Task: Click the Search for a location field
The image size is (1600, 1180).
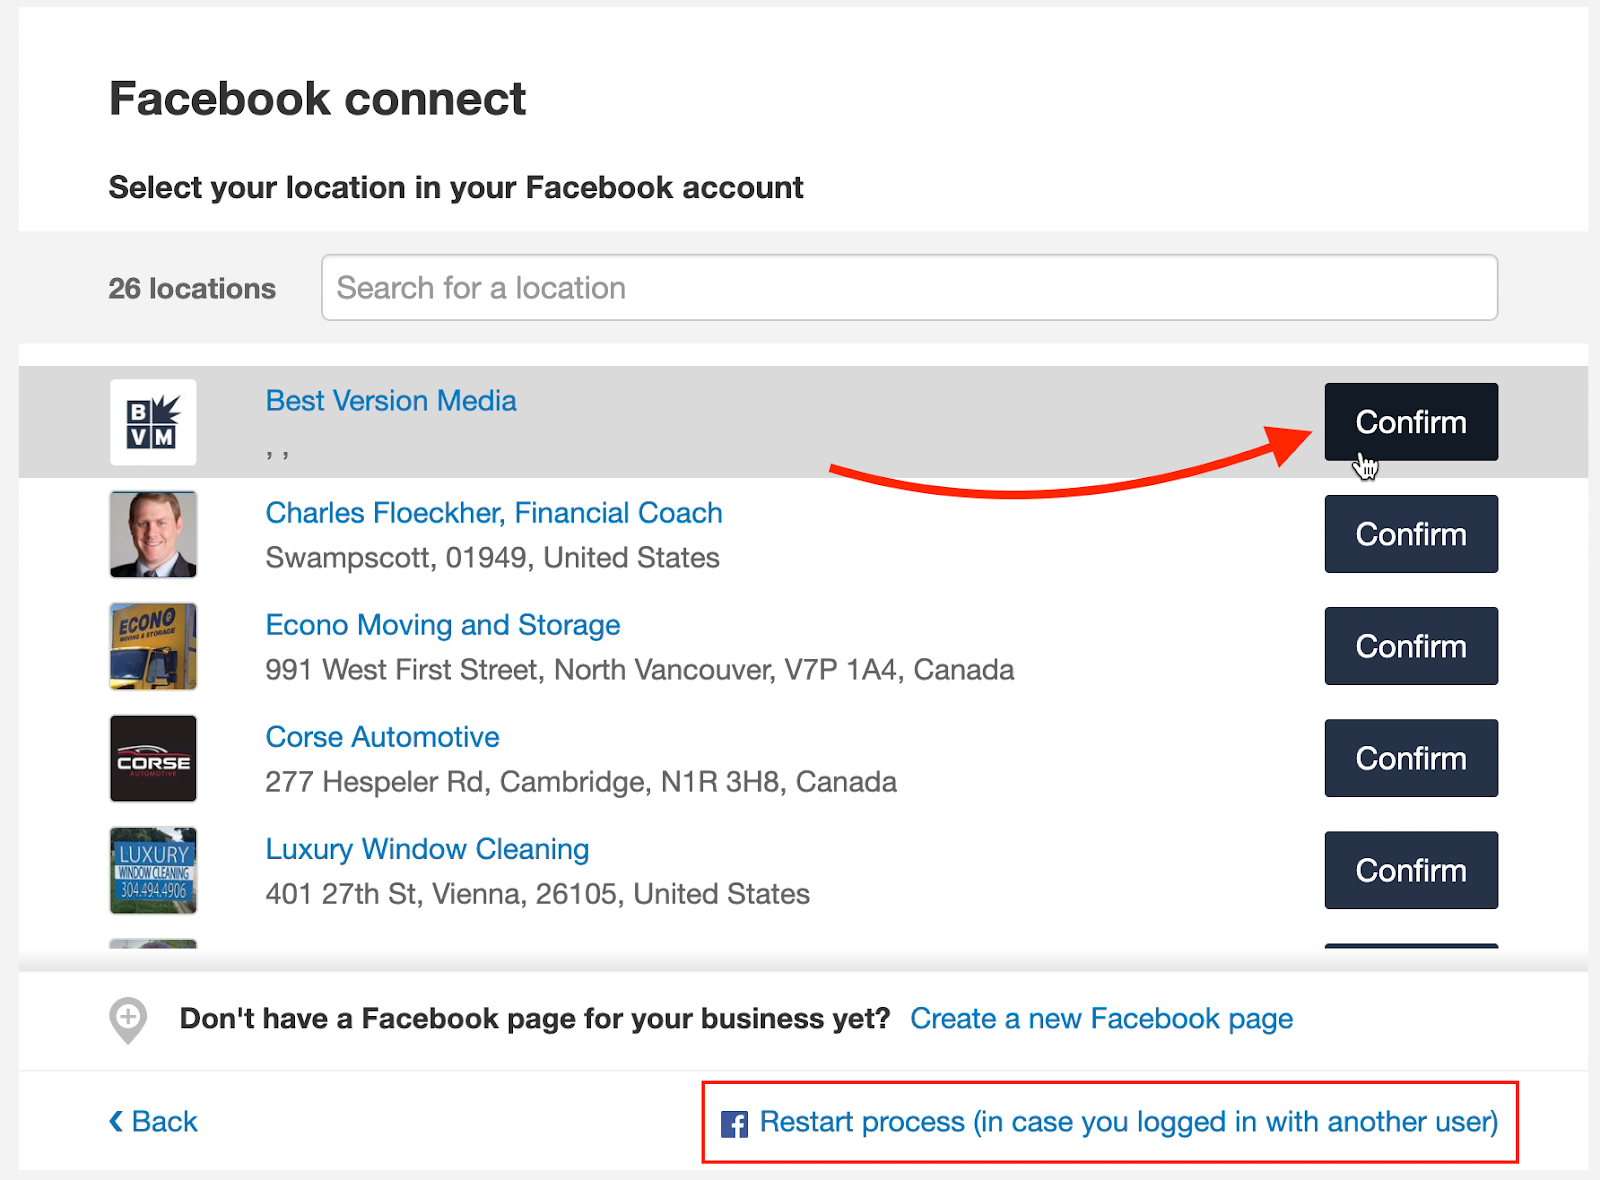Action: click(x=909, y=288)
